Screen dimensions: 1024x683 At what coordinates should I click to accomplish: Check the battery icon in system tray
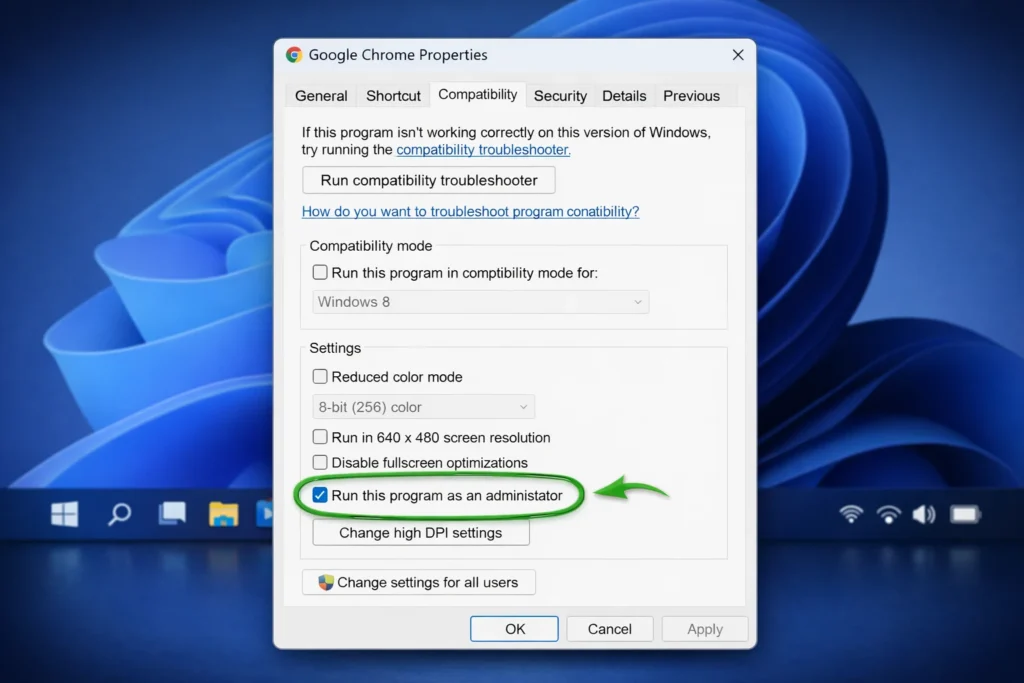(965, 514)
